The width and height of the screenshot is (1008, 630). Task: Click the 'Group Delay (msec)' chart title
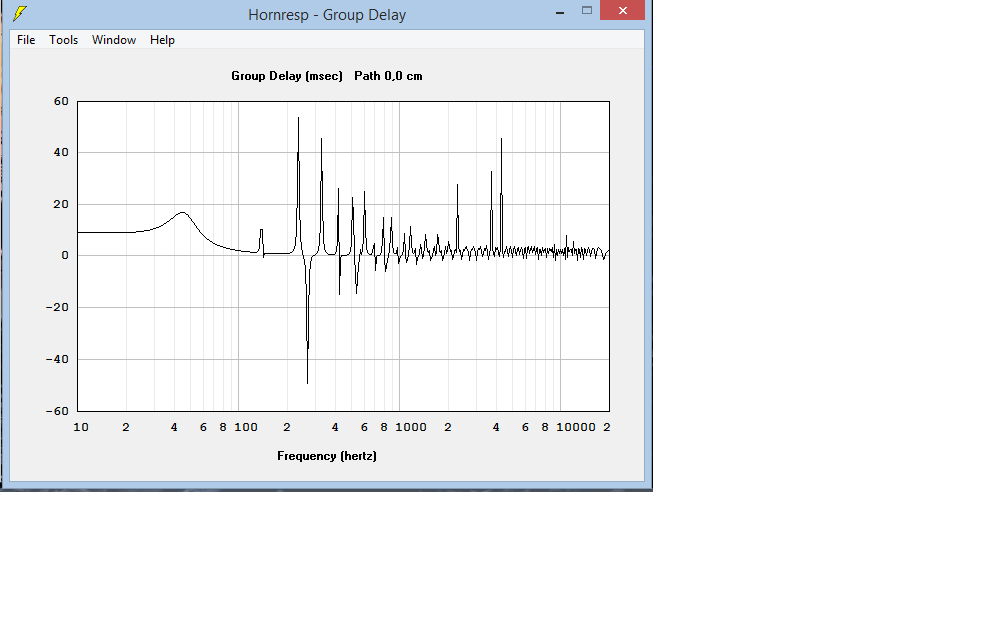(287, 76)
